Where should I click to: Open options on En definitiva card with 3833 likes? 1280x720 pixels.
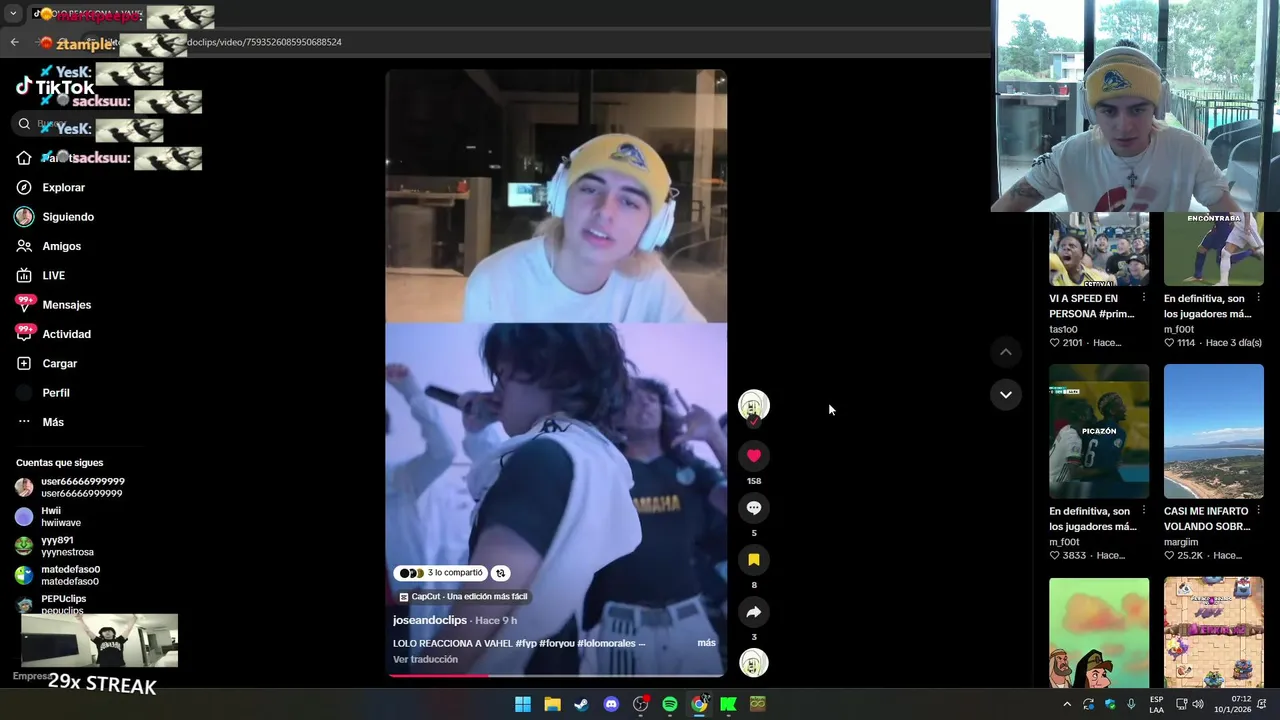point(1144,511)
